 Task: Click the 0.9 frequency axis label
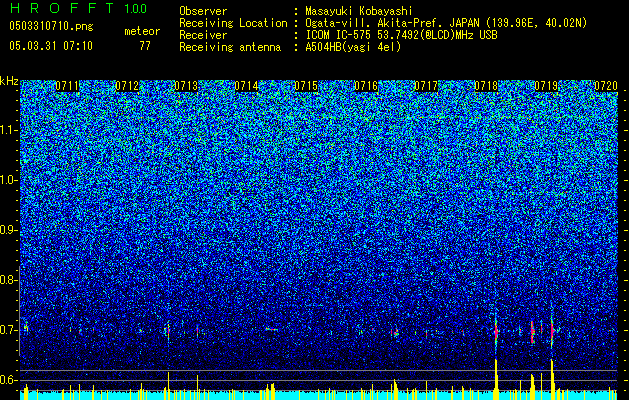(x=7, y=230)
